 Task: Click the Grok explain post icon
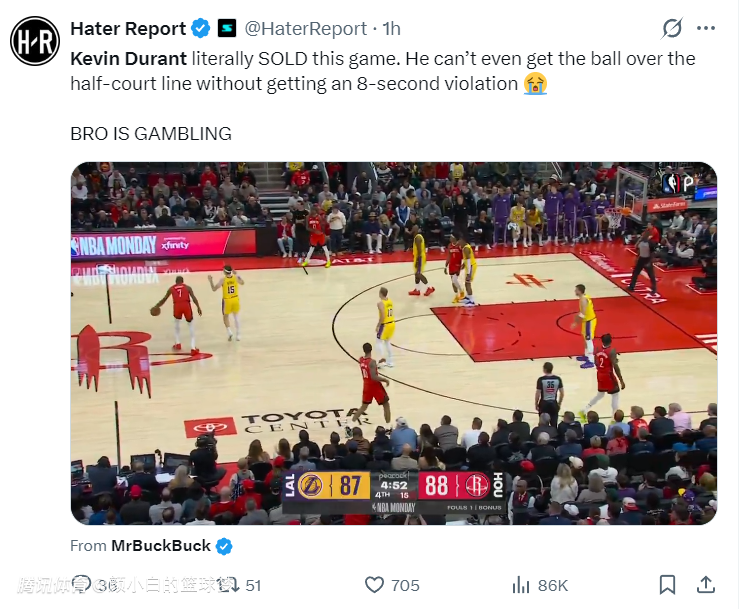coord(672,28)
